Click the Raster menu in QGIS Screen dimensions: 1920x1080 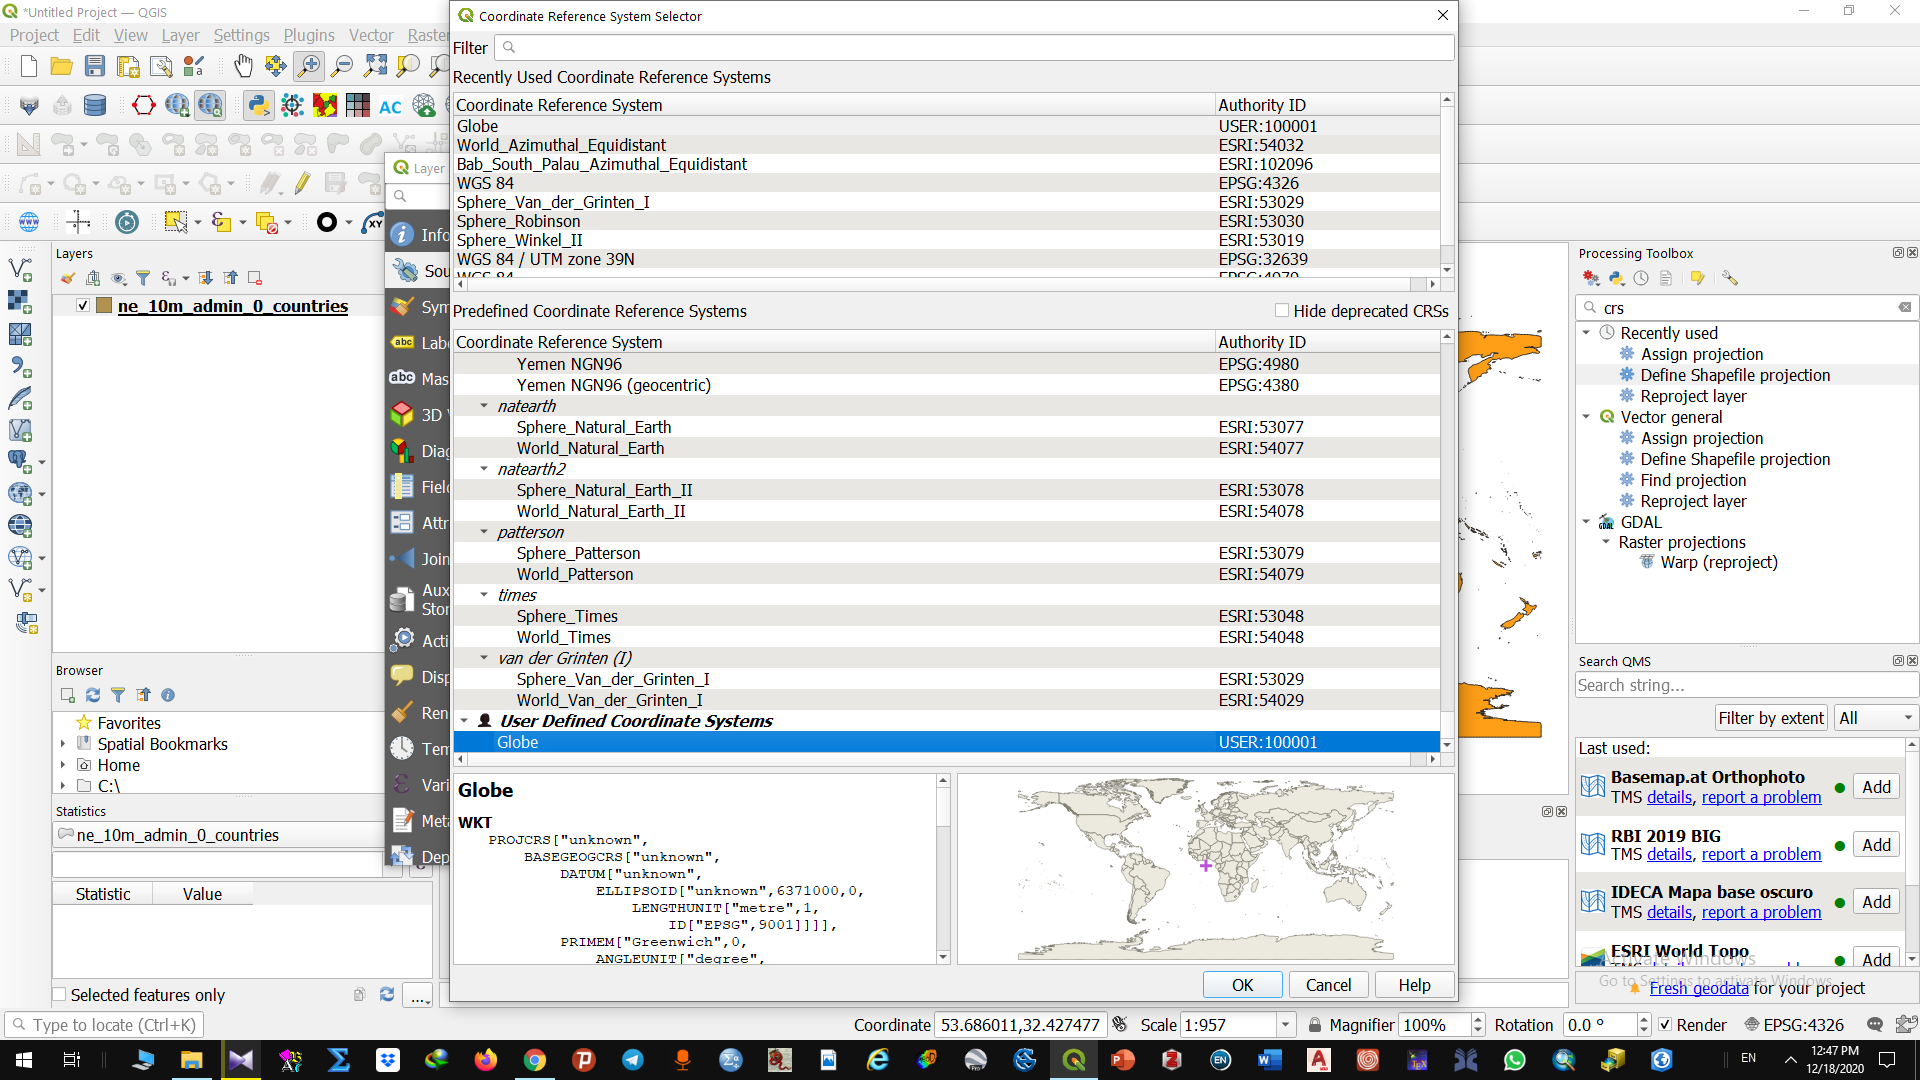pyautogui.click(x=429, y=36)
